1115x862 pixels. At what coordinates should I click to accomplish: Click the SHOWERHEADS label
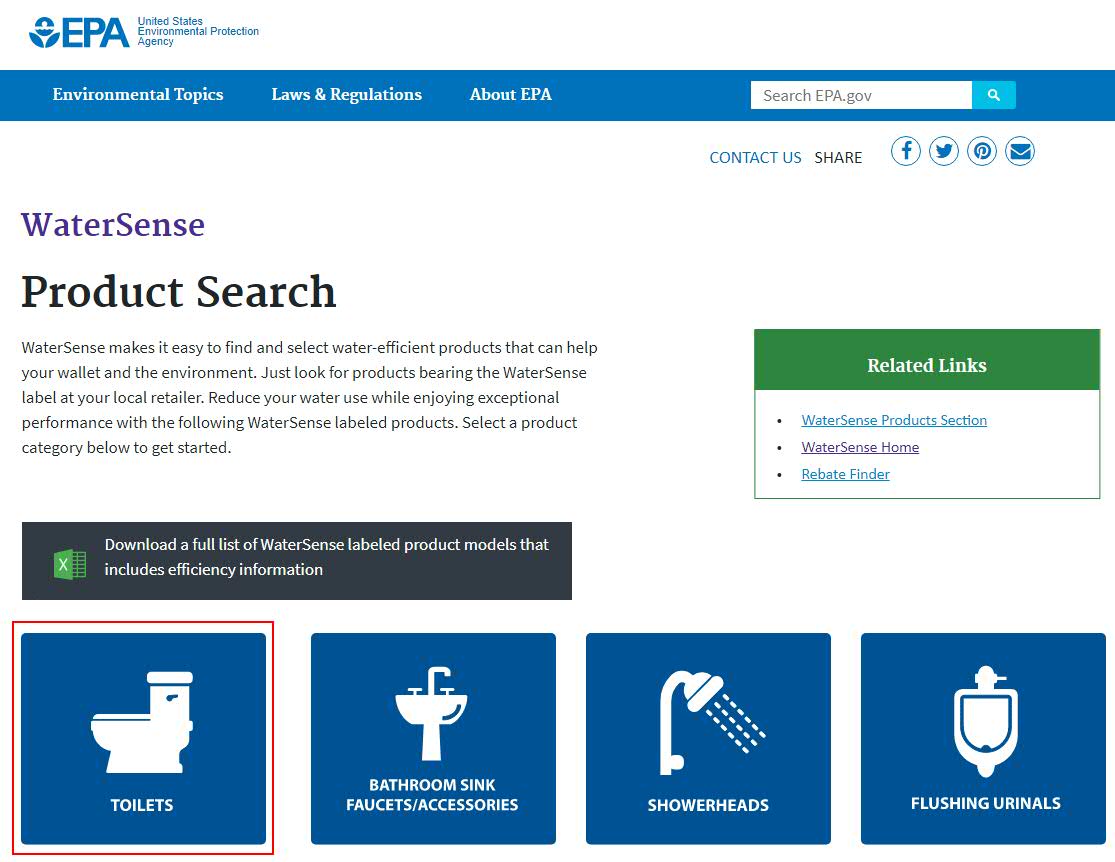(708, 805)
